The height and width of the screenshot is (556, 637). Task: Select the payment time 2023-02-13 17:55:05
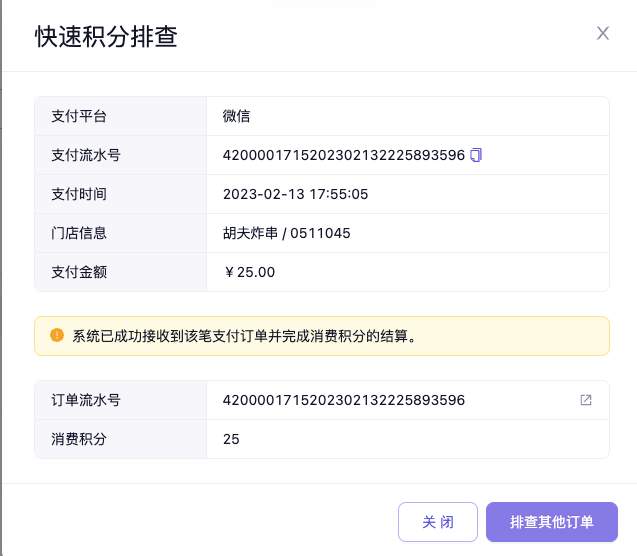(x=295, y=194)
